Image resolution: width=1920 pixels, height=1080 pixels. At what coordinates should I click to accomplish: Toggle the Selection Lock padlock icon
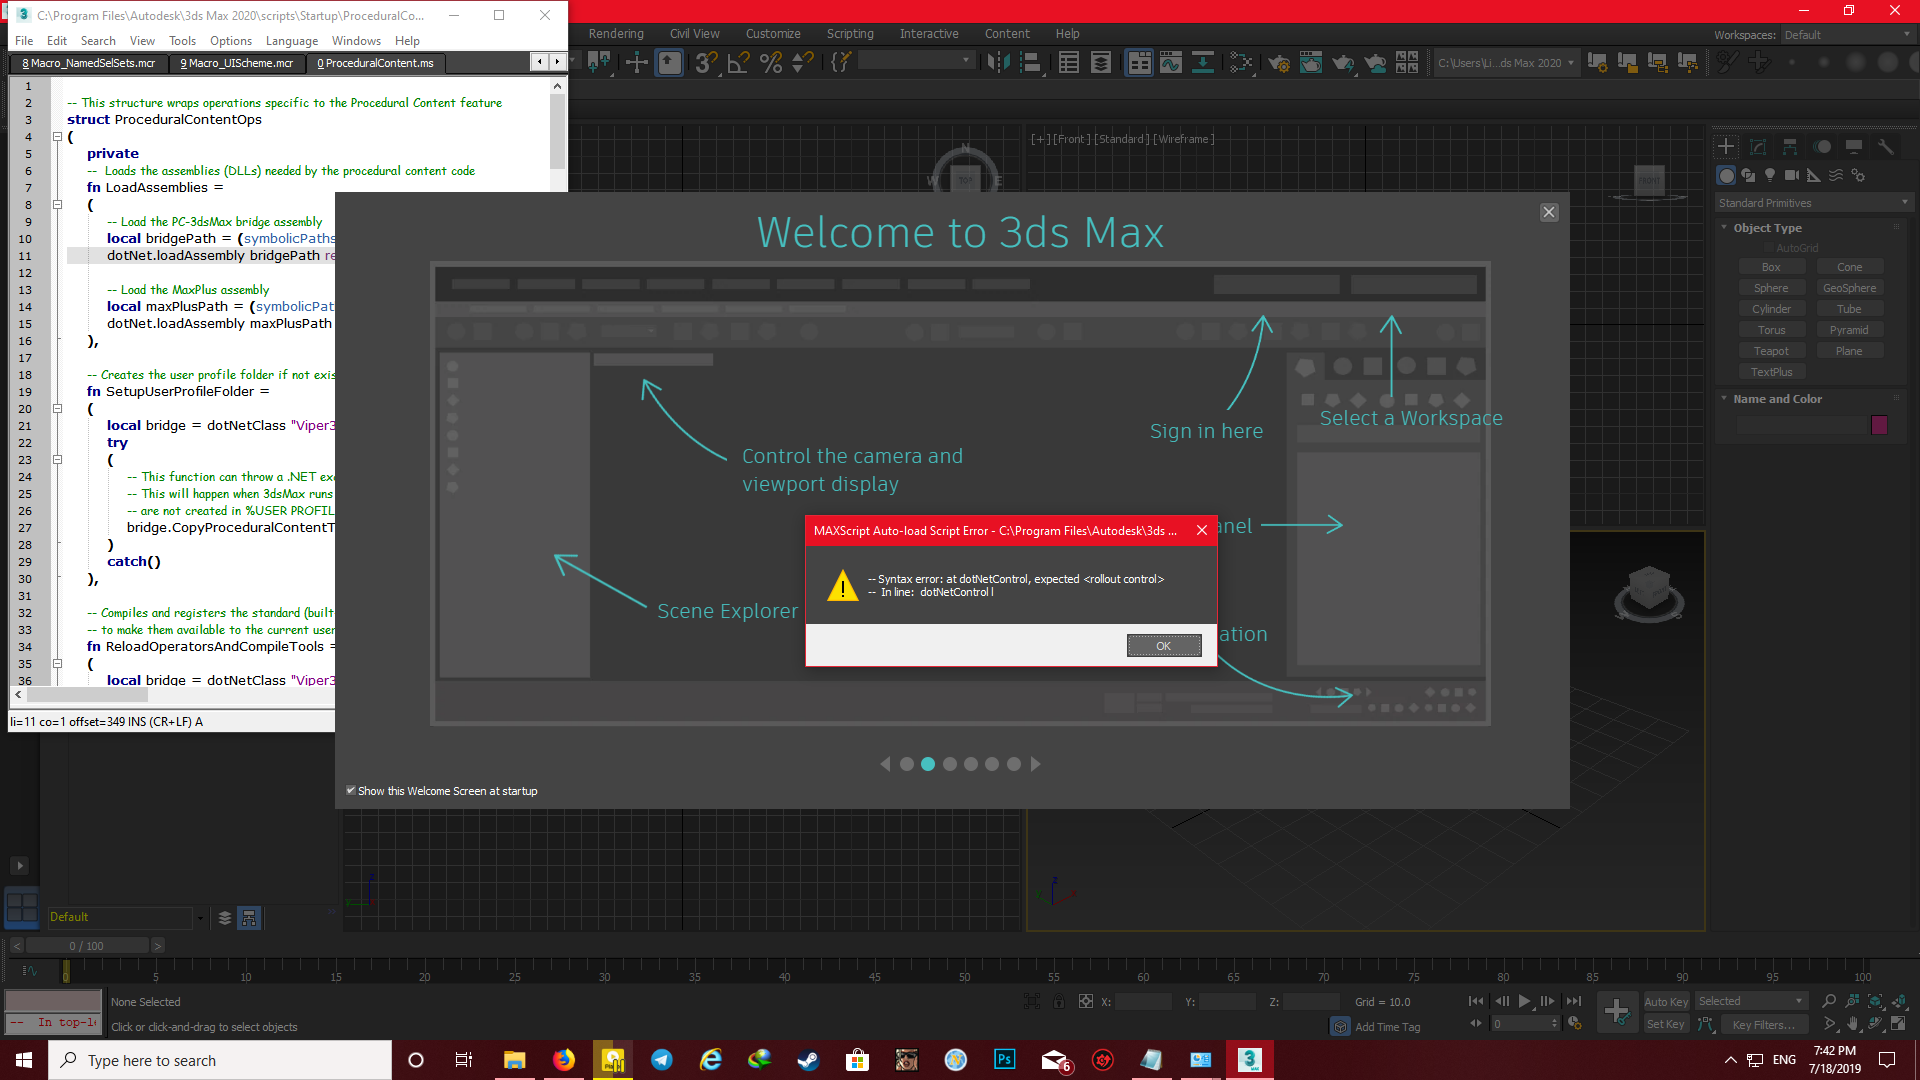[x=1059, y=1001]
